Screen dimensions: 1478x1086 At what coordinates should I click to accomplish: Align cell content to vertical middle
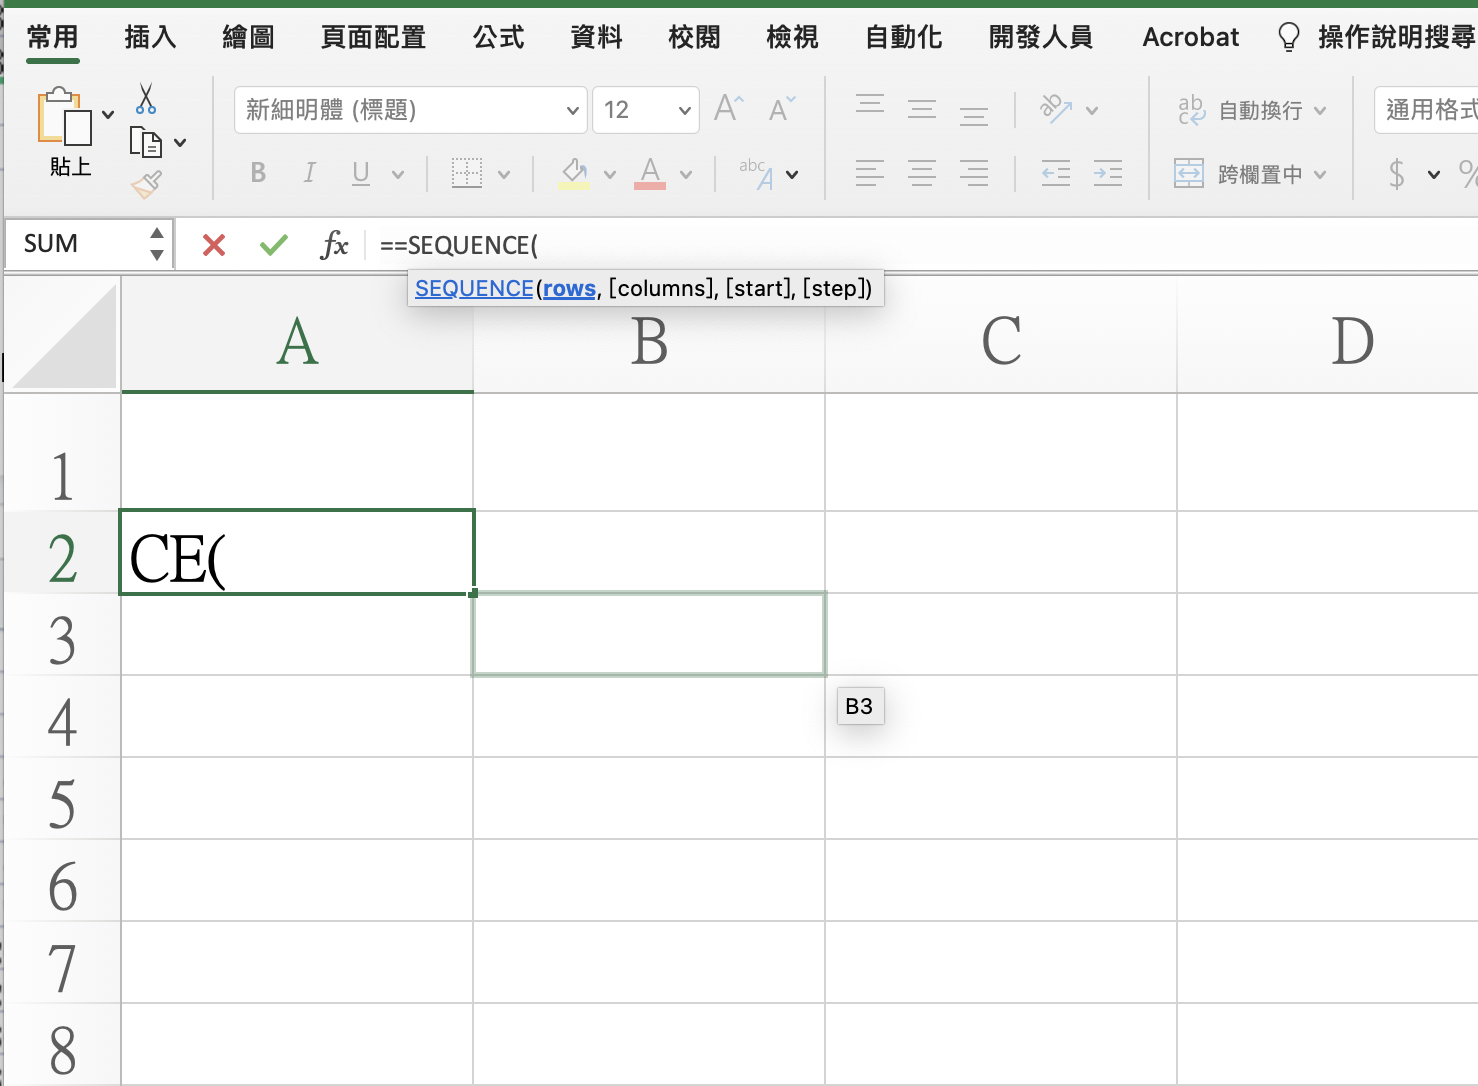(x=922, y=108)
